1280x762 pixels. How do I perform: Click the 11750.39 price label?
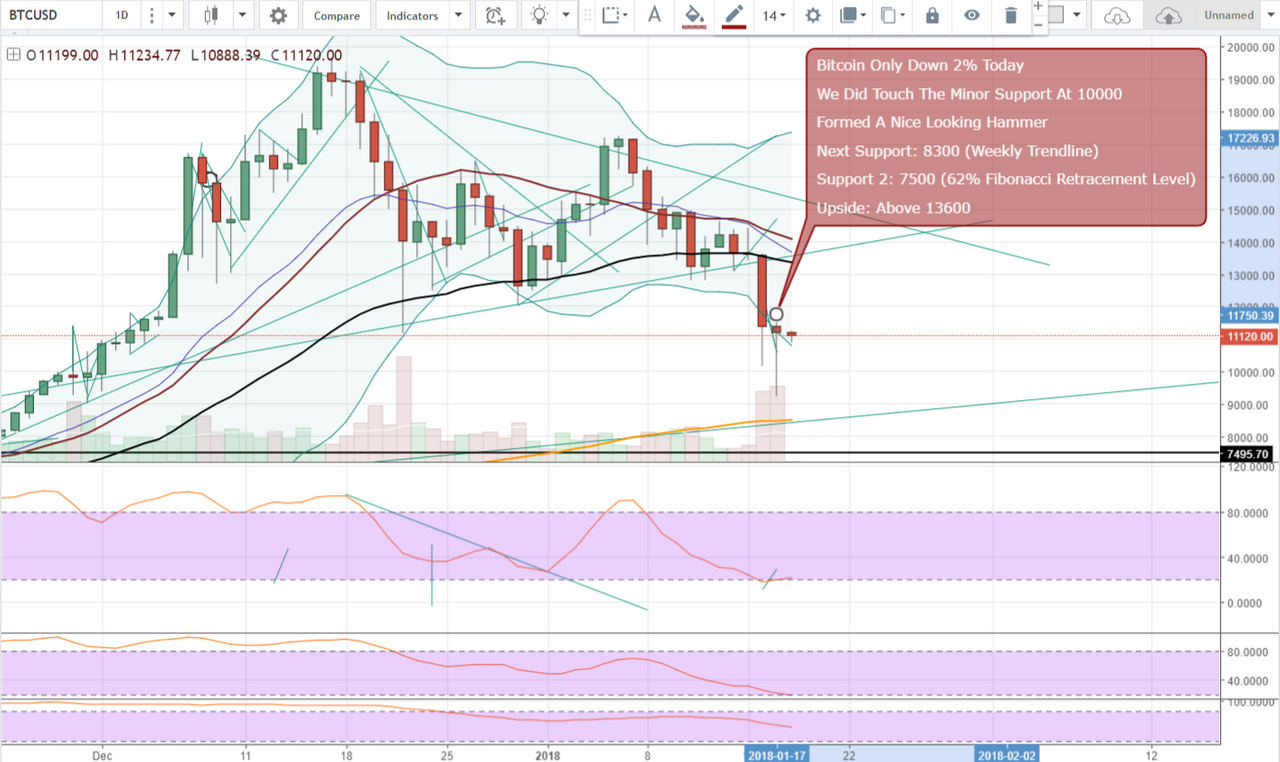click(1250, 316)
